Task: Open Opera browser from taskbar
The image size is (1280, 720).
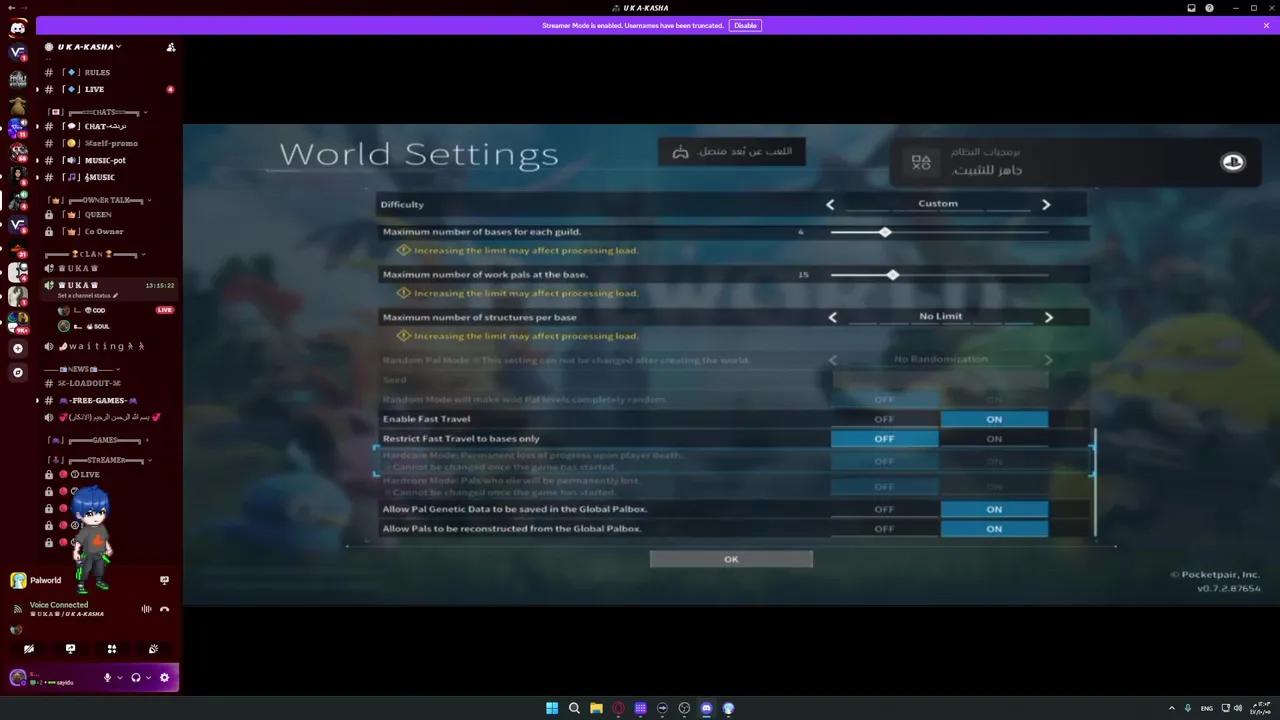Action: pyautogui.click(x=618, y=708)
